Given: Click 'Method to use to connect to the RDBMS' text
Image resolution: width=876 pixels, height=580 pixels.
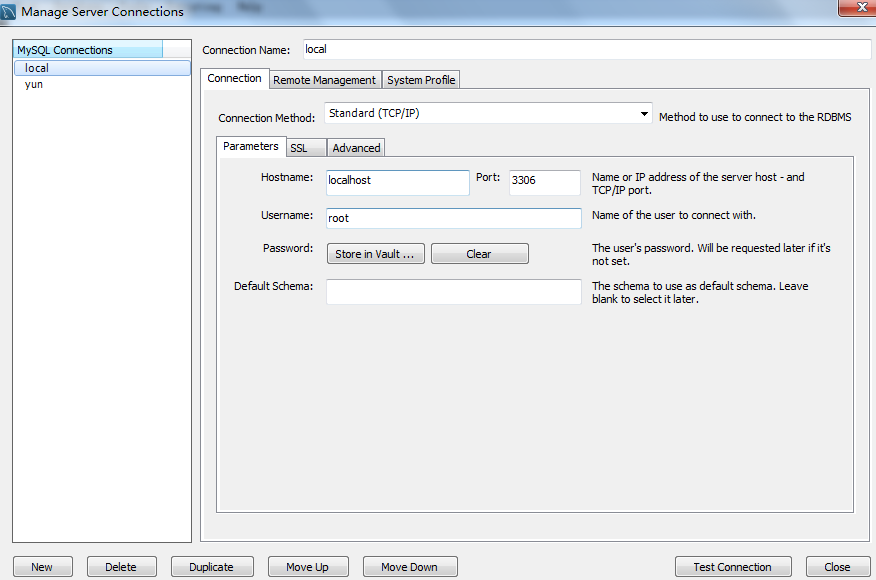Looking at the screenshot, I should pos(755,117).
